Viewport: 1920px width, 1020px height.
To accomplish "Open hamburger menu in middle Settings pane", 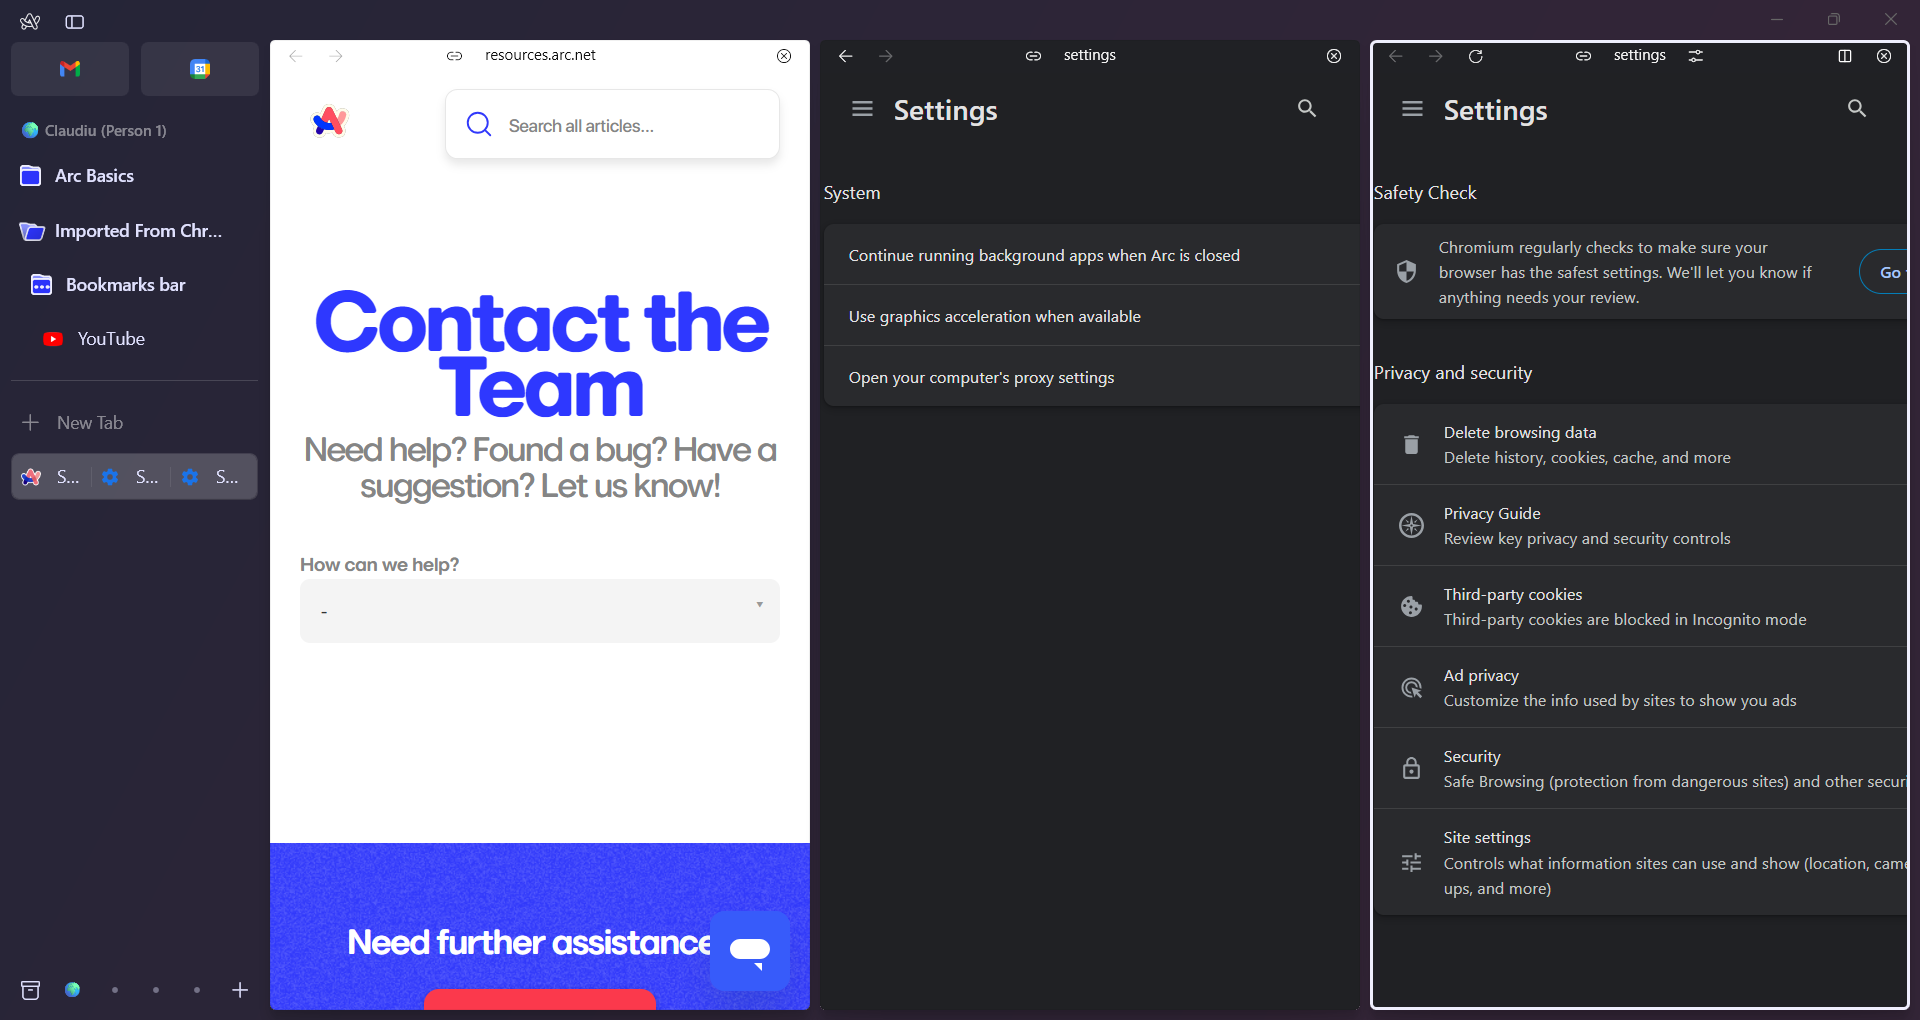I will (x=862, y=108).
